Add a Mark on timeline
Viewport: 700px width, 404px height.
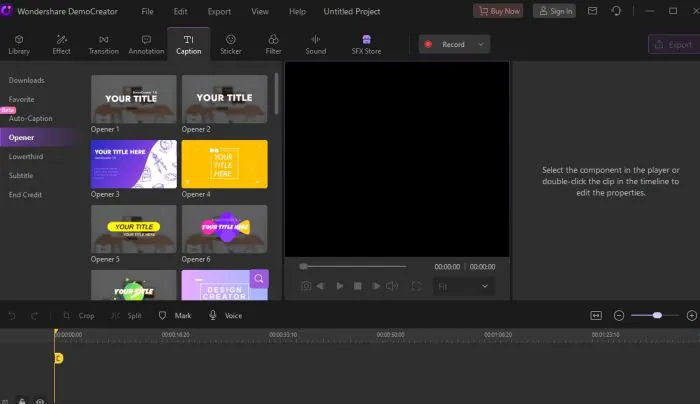(175, 316)
